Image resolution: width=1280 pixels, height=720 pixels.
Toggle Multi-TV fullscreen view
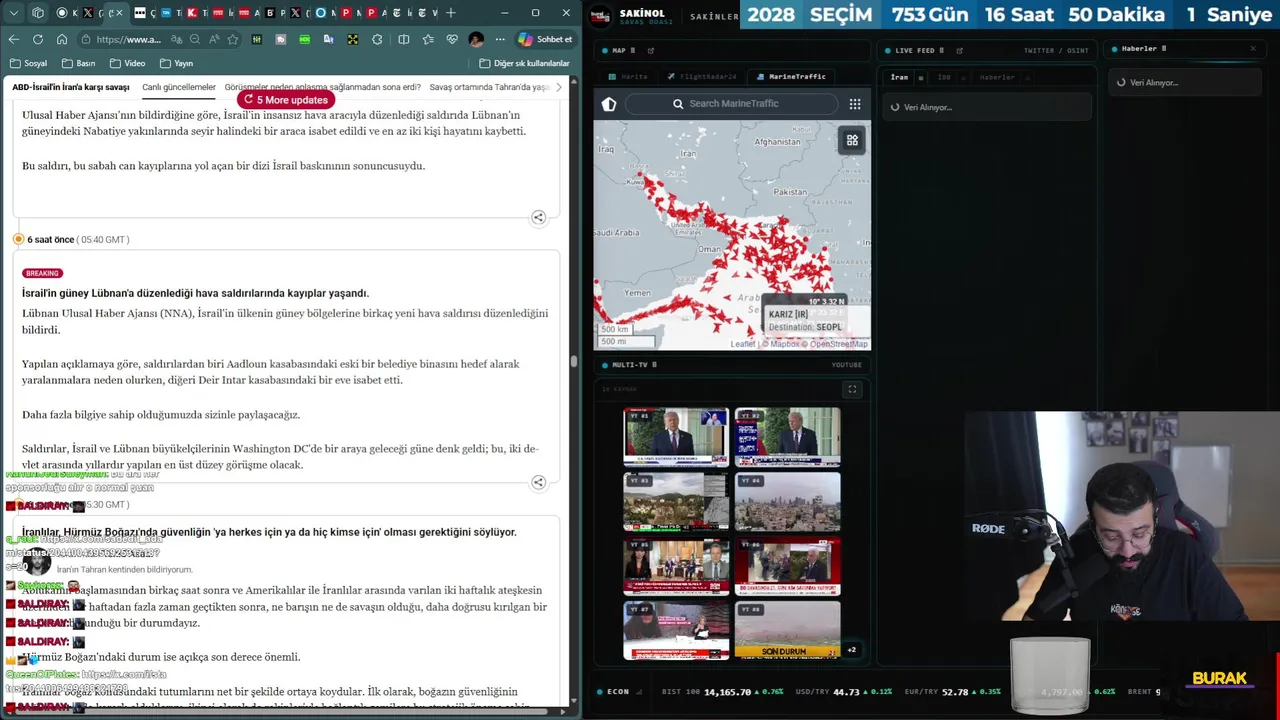[x=852, y=389]
